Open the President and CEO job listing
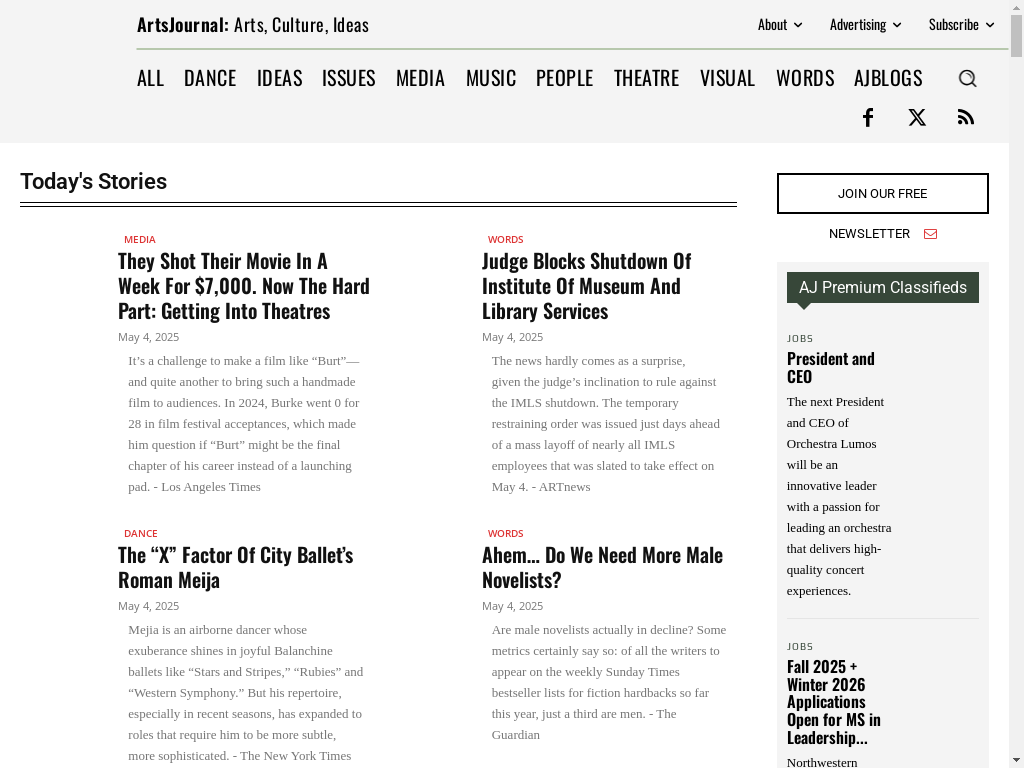The image size is (1024, 768). pyautogui.click(x=831, y=368)
